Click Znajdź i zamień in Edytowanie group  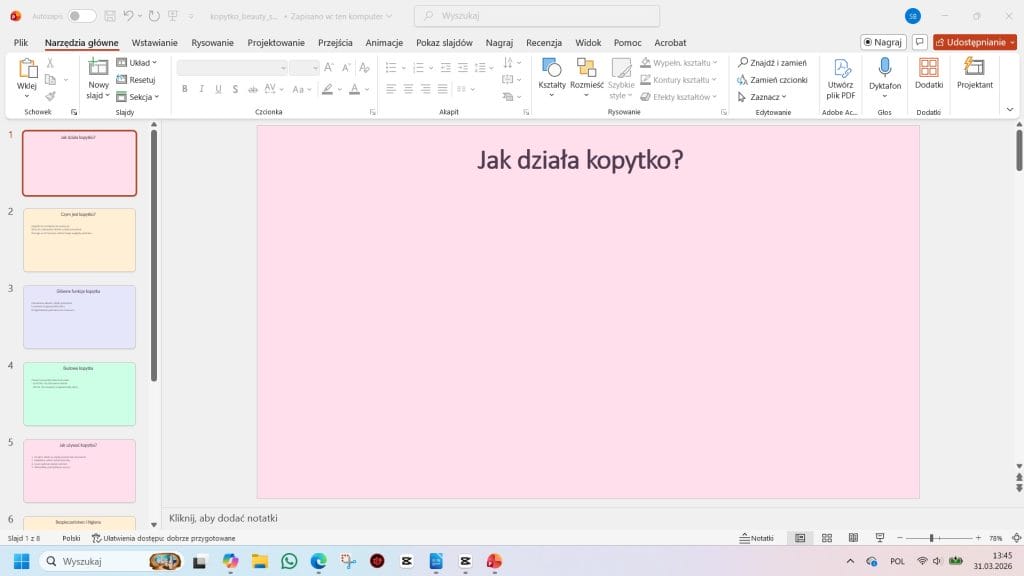[x=772, y=62]
